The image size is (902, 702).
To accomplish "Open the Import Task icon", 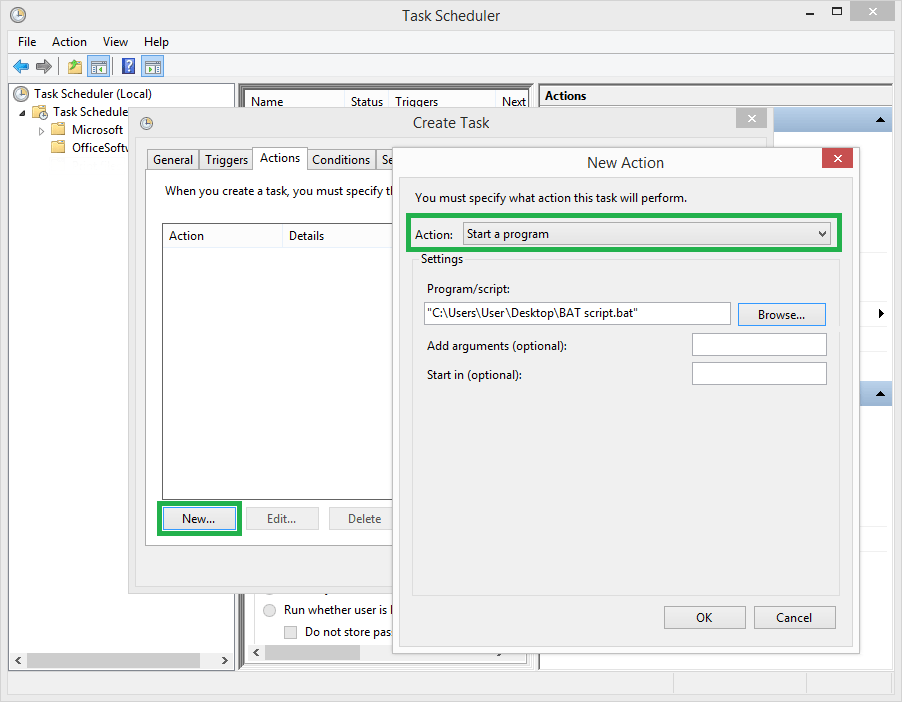I will 74,66.
